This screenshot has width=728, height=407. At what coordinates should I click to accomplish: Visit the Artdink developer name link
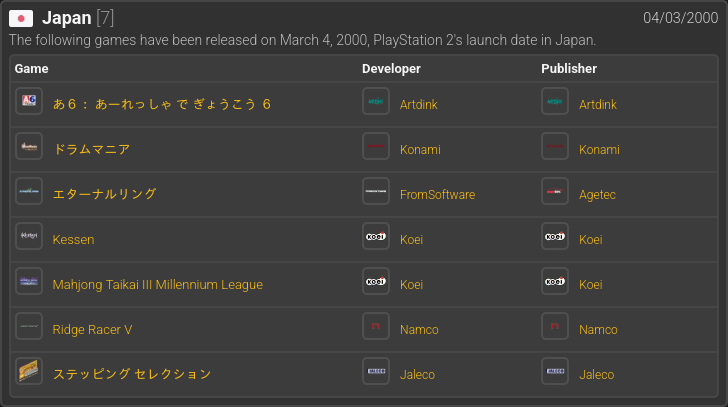click(419, 104)
